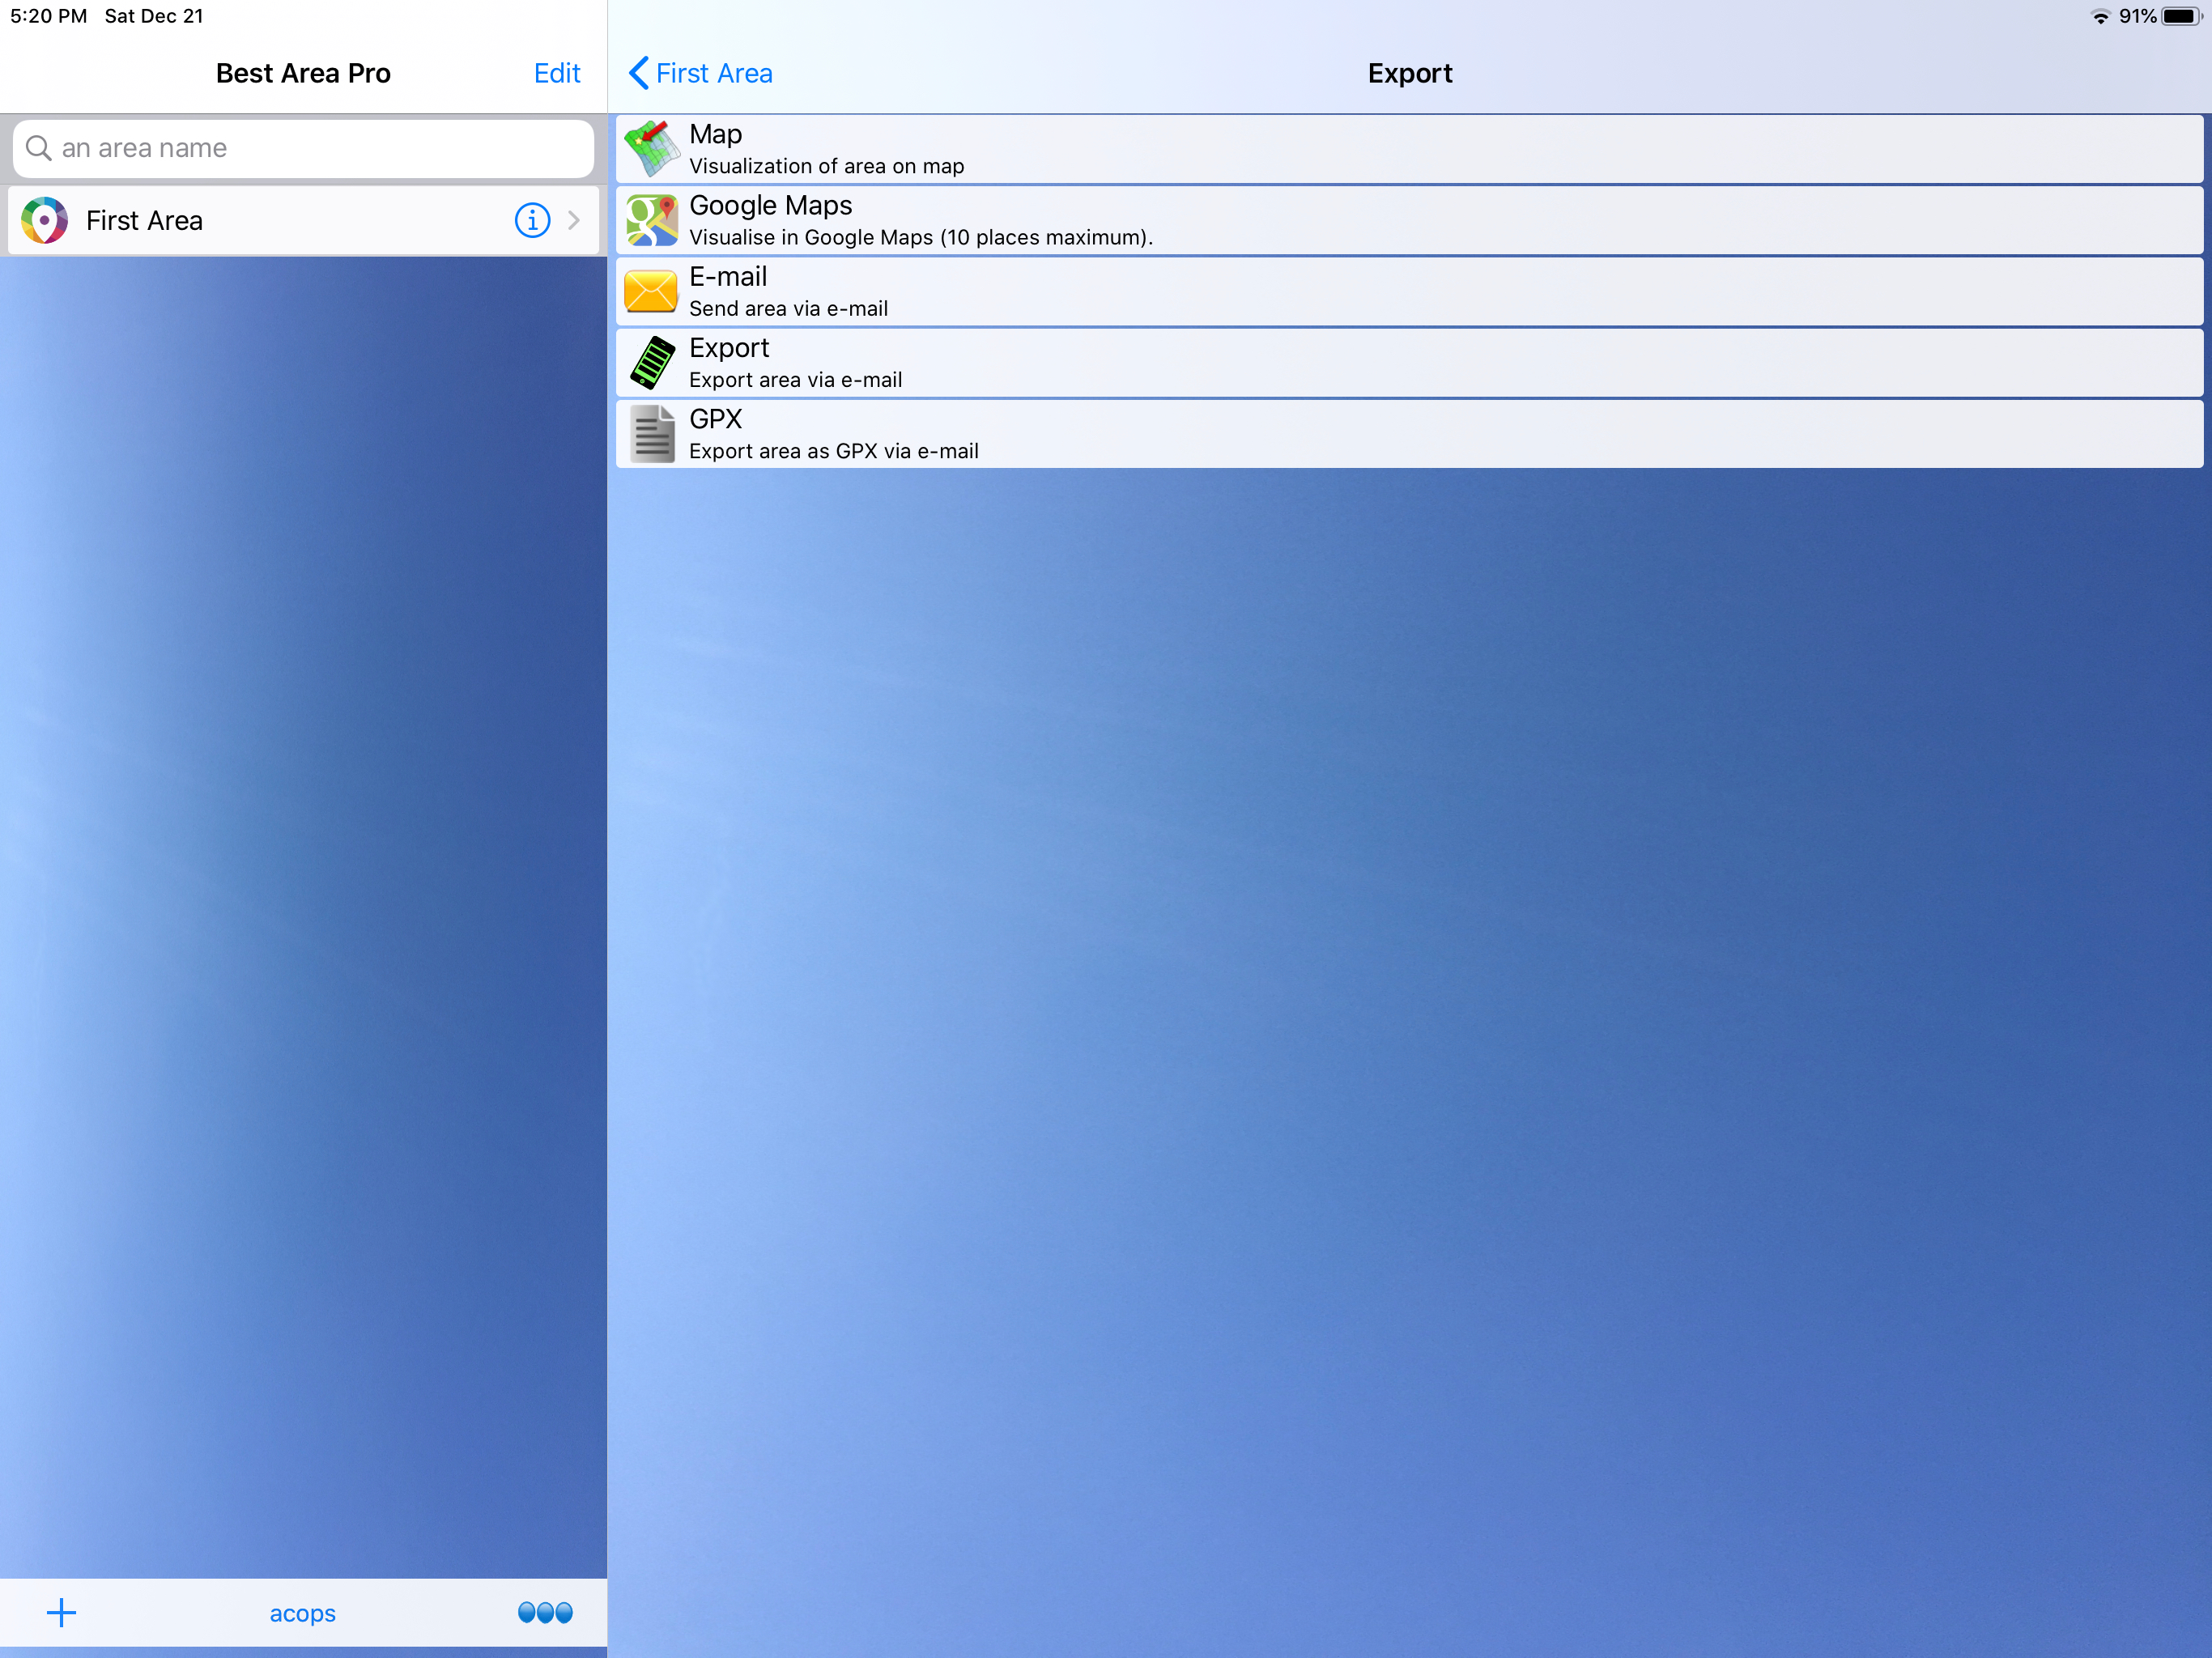
Task: Focus the area name search field
Action: click(320, 148)
